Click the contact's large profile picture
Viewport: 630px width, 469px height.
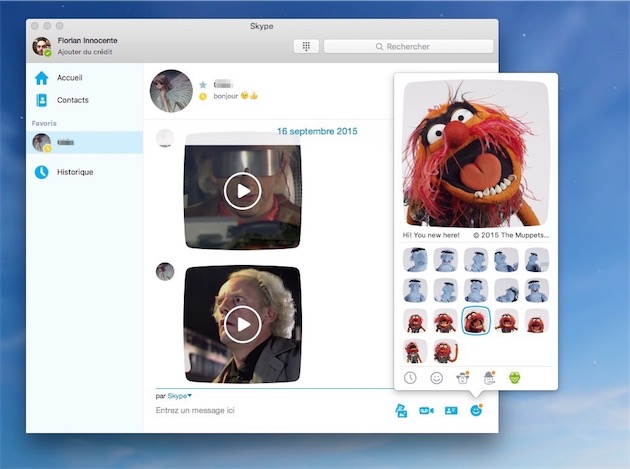(x=171, y=91)
